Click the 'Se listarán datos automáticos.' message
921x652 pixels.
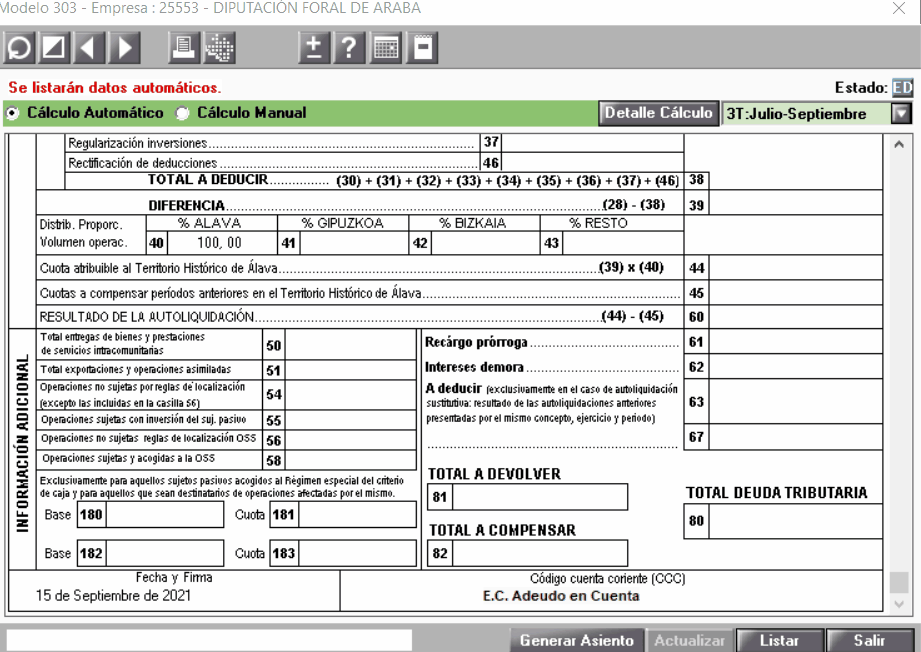click(x=115, y=88)
